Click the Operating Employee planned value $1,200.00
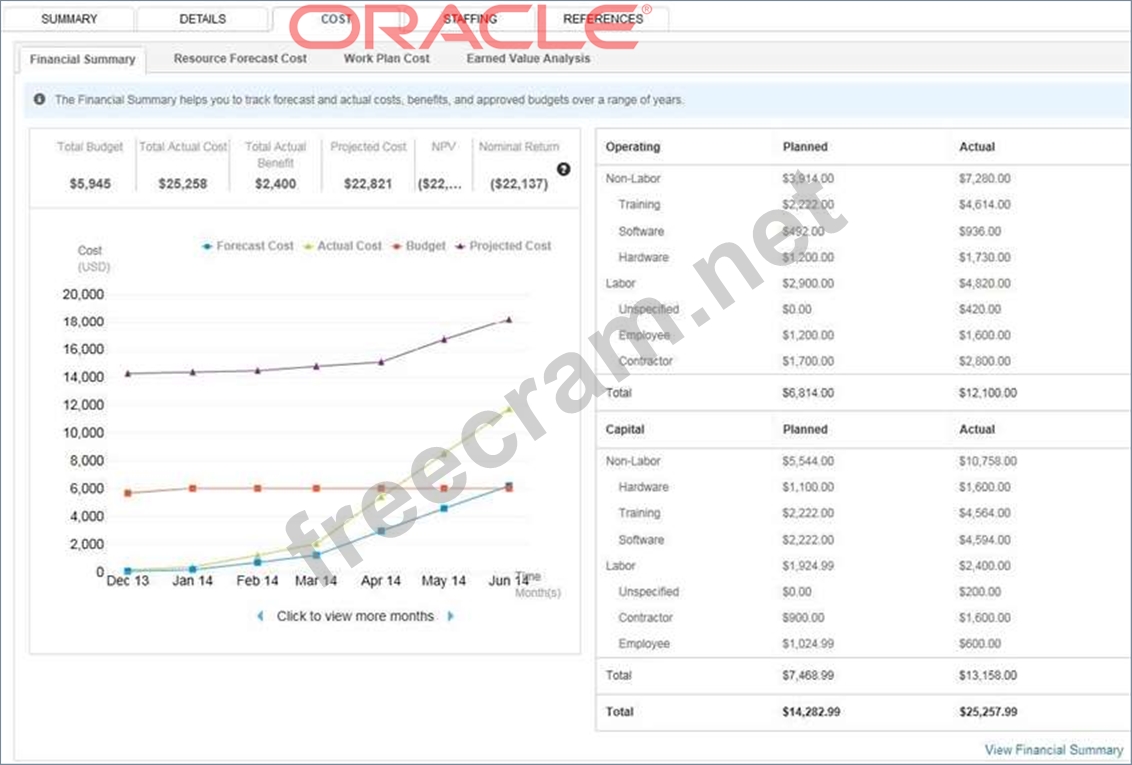This screenshot has width=1132, height=765. tap(808, 336)
